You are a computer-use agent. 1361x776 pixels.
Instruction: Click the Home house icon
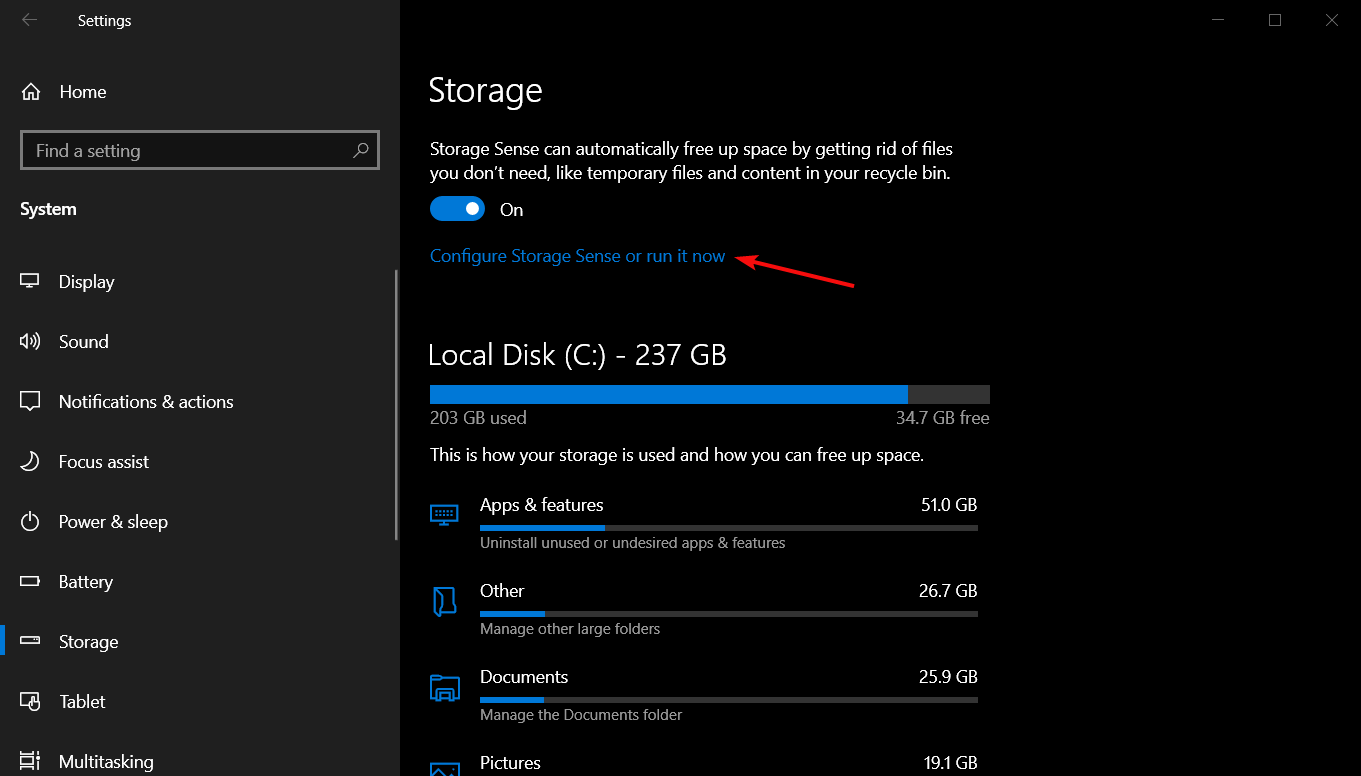[x=31, y=91]
